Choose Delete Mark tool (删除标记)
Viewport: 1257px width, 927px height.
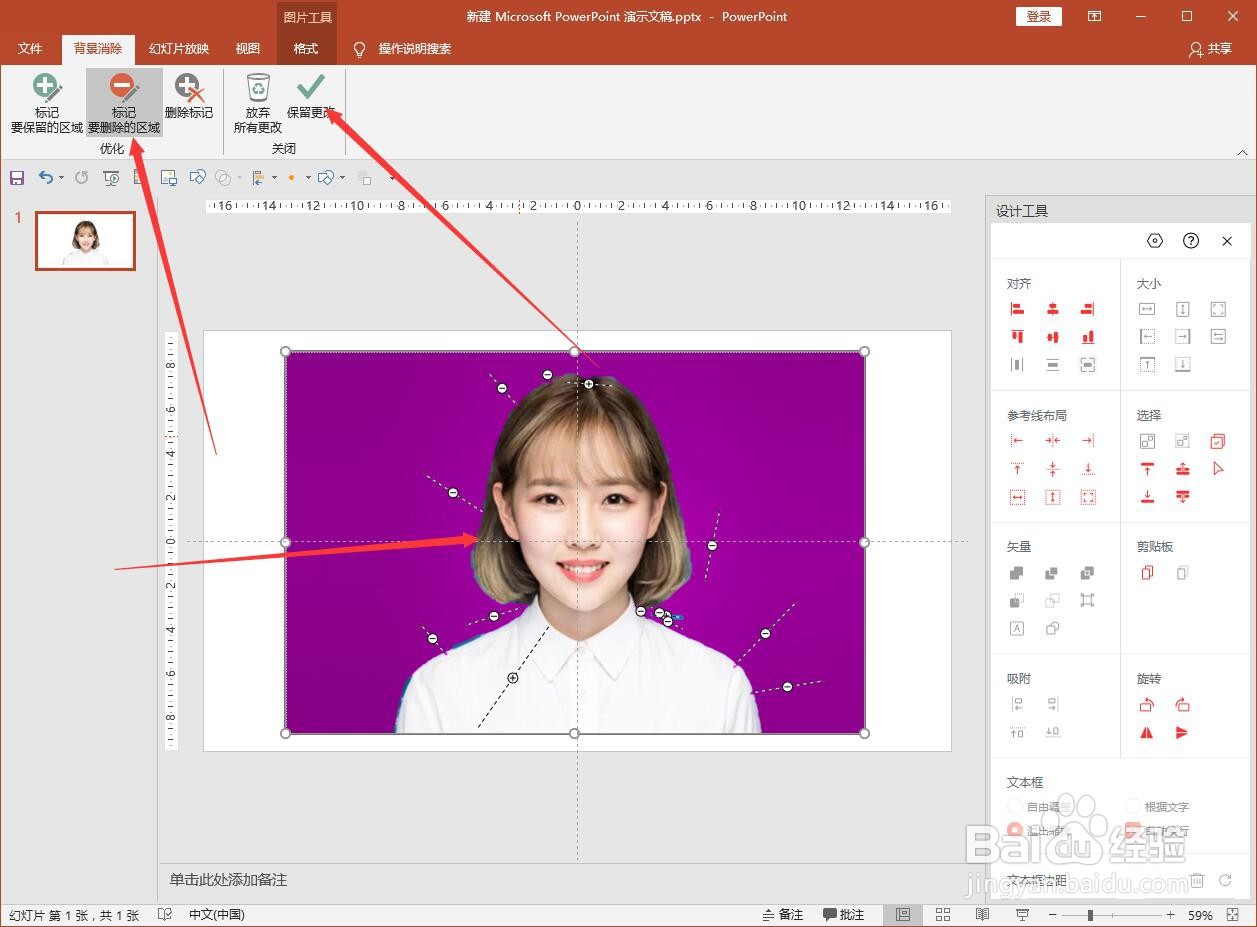click(x=188, y=97)
